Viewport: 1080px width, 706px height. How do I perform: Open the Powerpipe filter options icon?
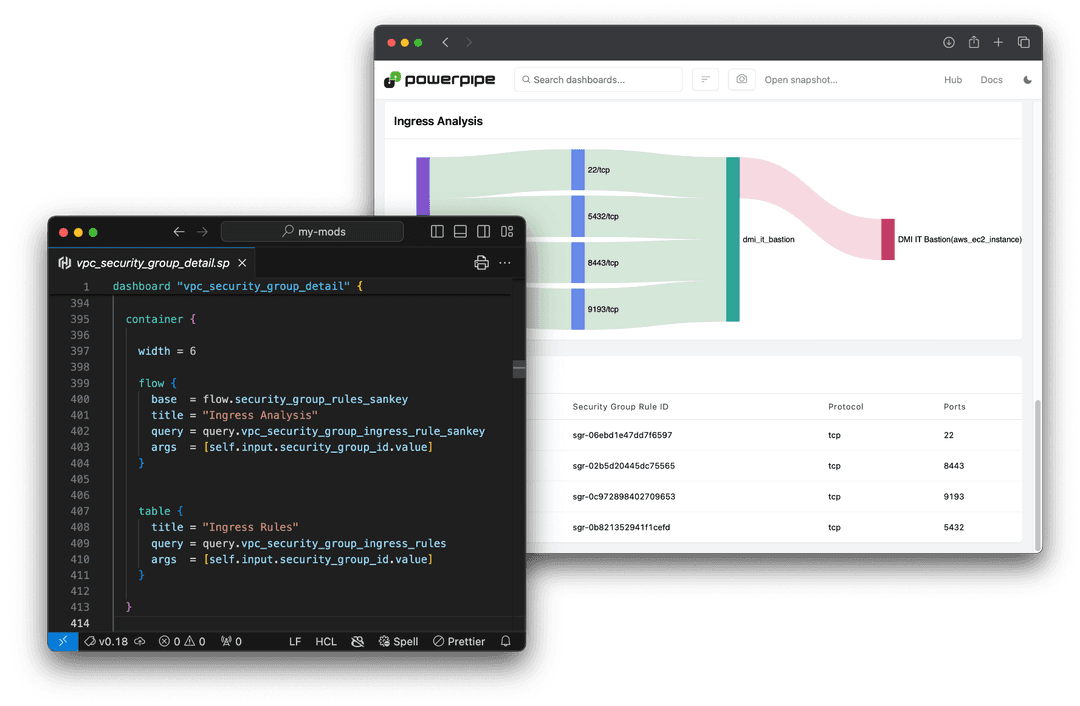tap(705, 79)
